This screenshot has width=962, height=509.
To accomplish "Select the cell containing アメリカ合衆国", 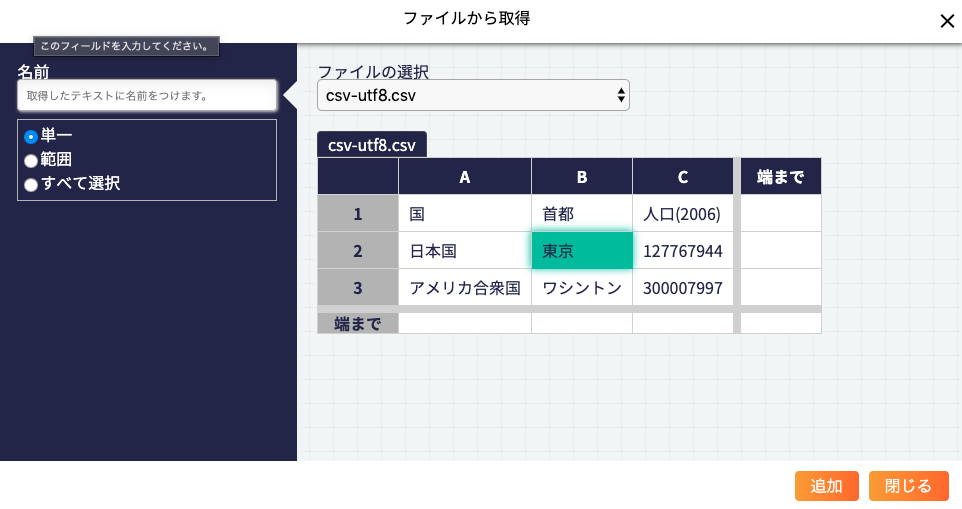I will (464, 287).
